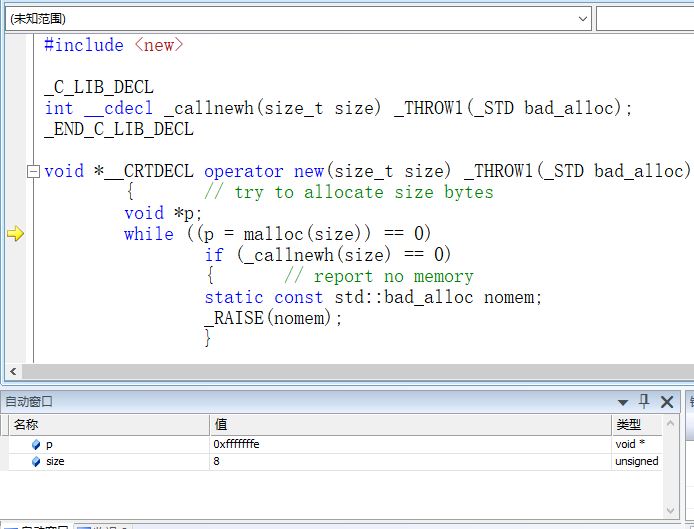Click the int __cdecl _callnewh declaration line
694x529 pixels.
338,108
